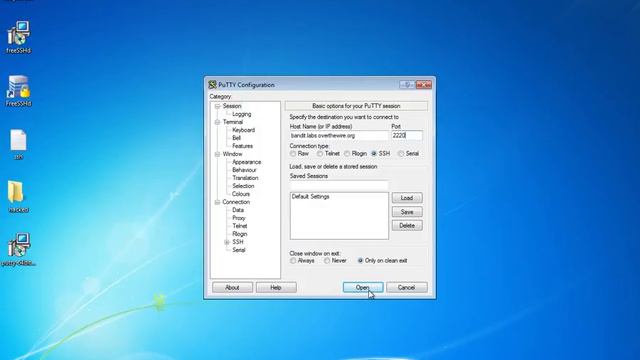Open the Session category
640x360 pixels.
232,106
